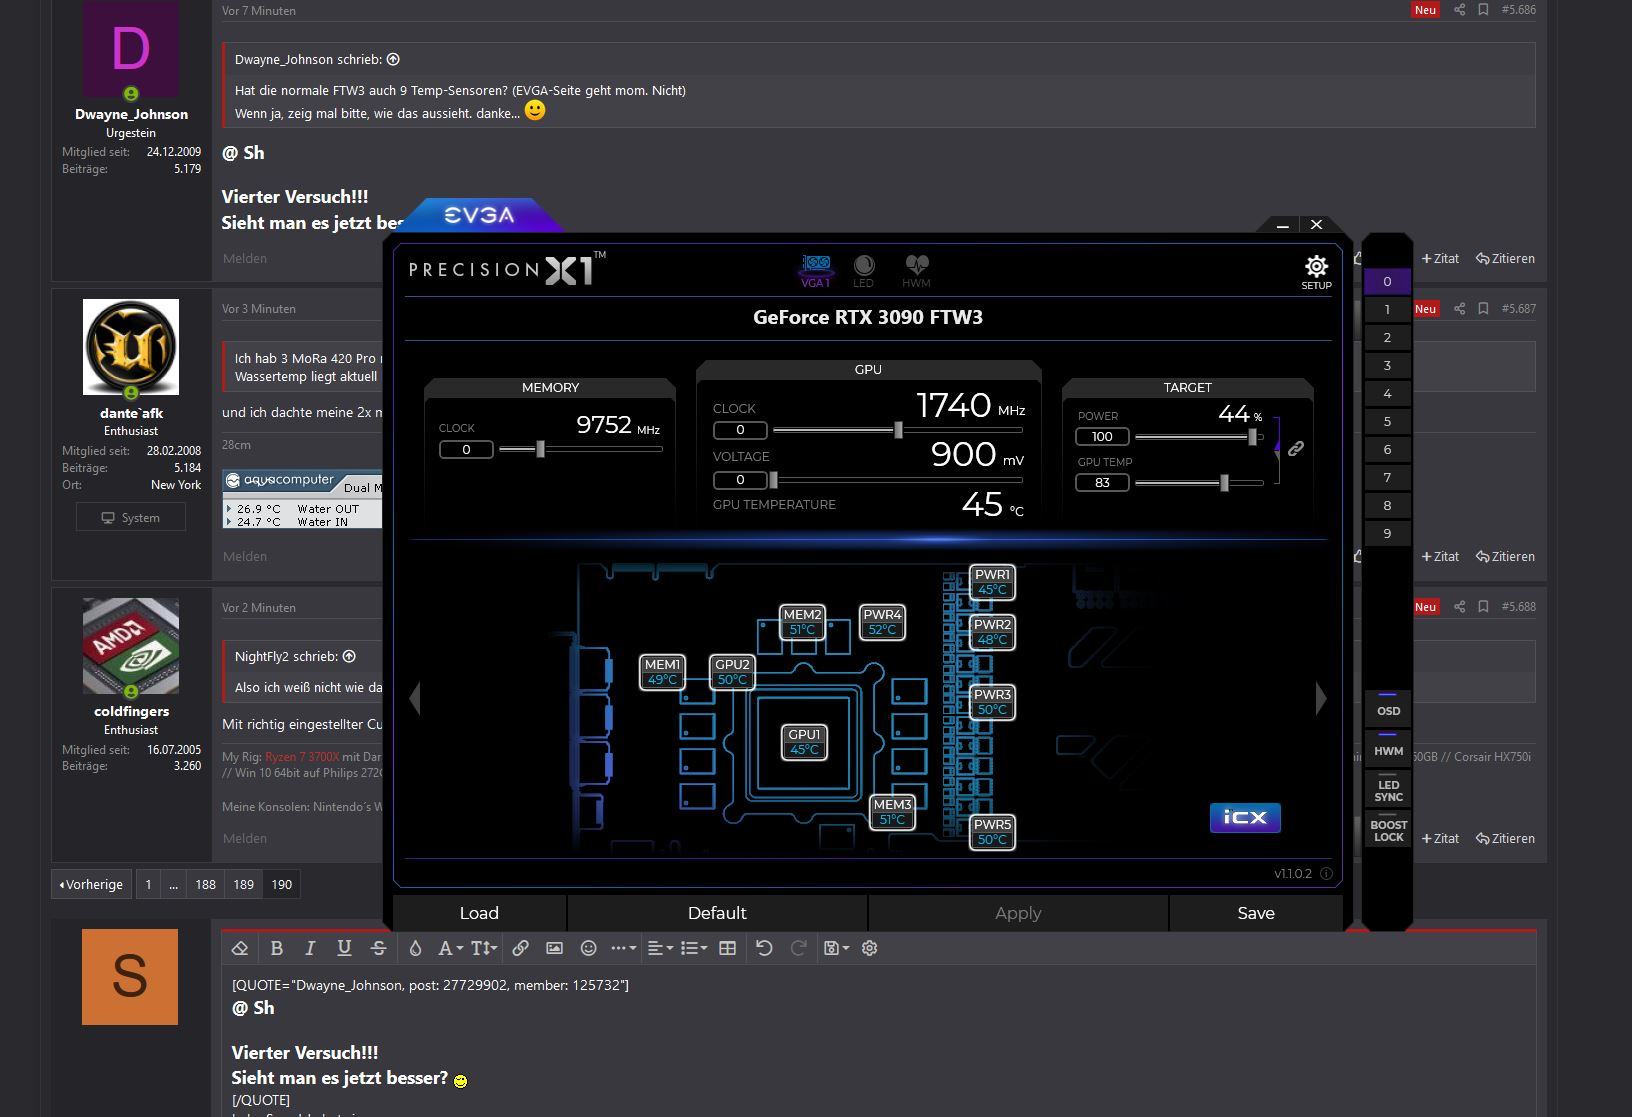
Task: Expand the text alignment dropdown
Action: click(x=660, y=948)
